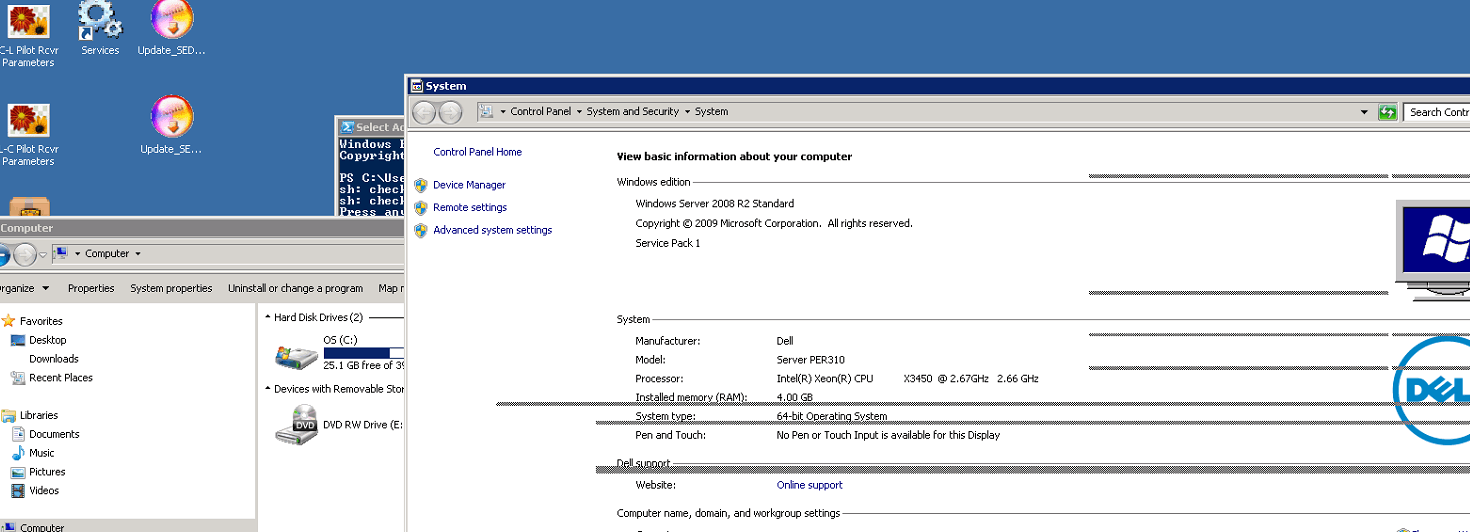Image resolution: width=1470 pixels, height=532 pixels.
Task: Click the refresh icon next to search box
Action: tap(1387, 112)
